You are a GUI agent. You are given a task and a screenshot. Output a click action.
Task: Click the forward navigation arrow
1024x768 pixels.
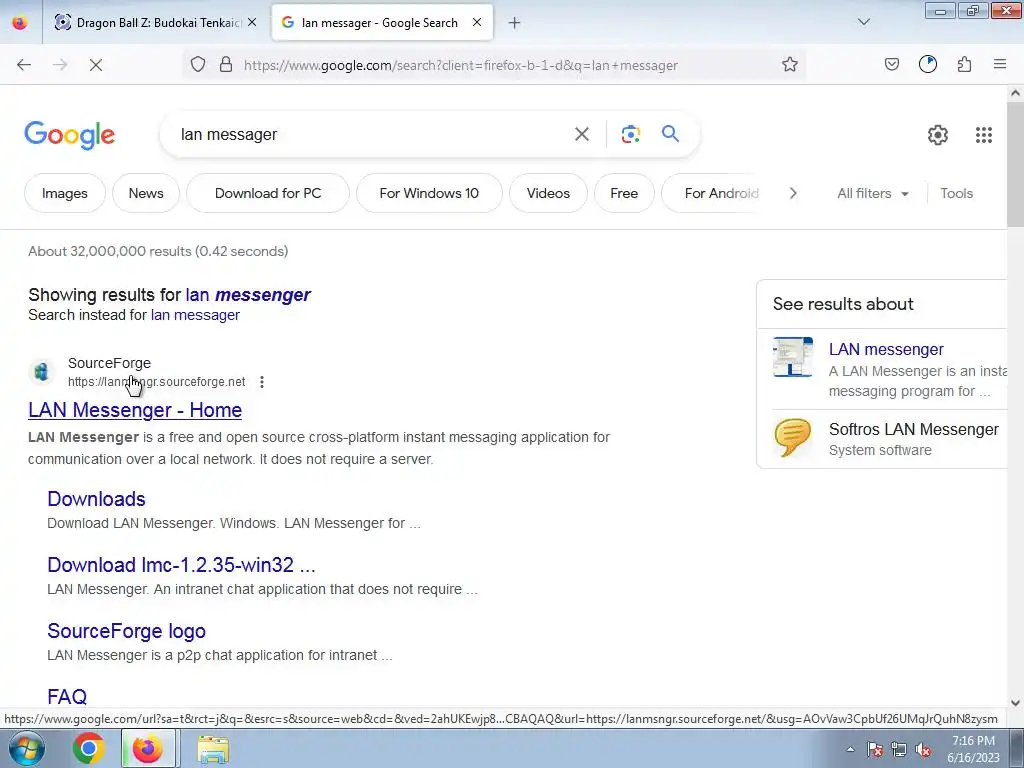point(60,65)
